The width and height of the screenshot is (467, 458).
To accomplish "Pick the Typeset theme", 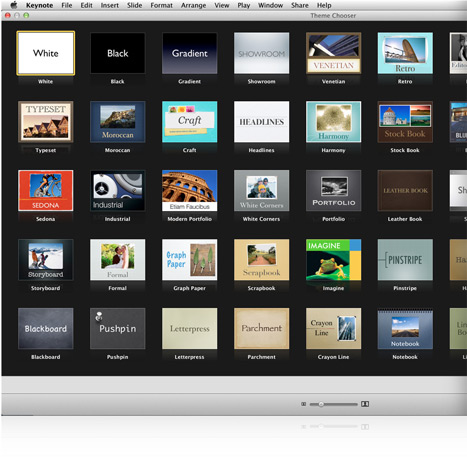I will point(46,122).
